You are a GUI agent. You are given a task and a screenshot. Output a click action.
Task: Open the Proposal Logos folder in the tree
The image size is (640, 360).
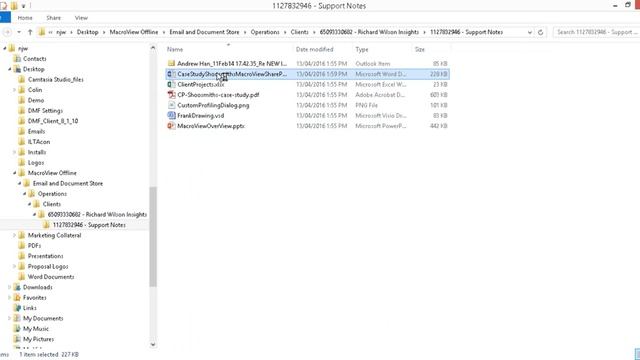point(48,267)
